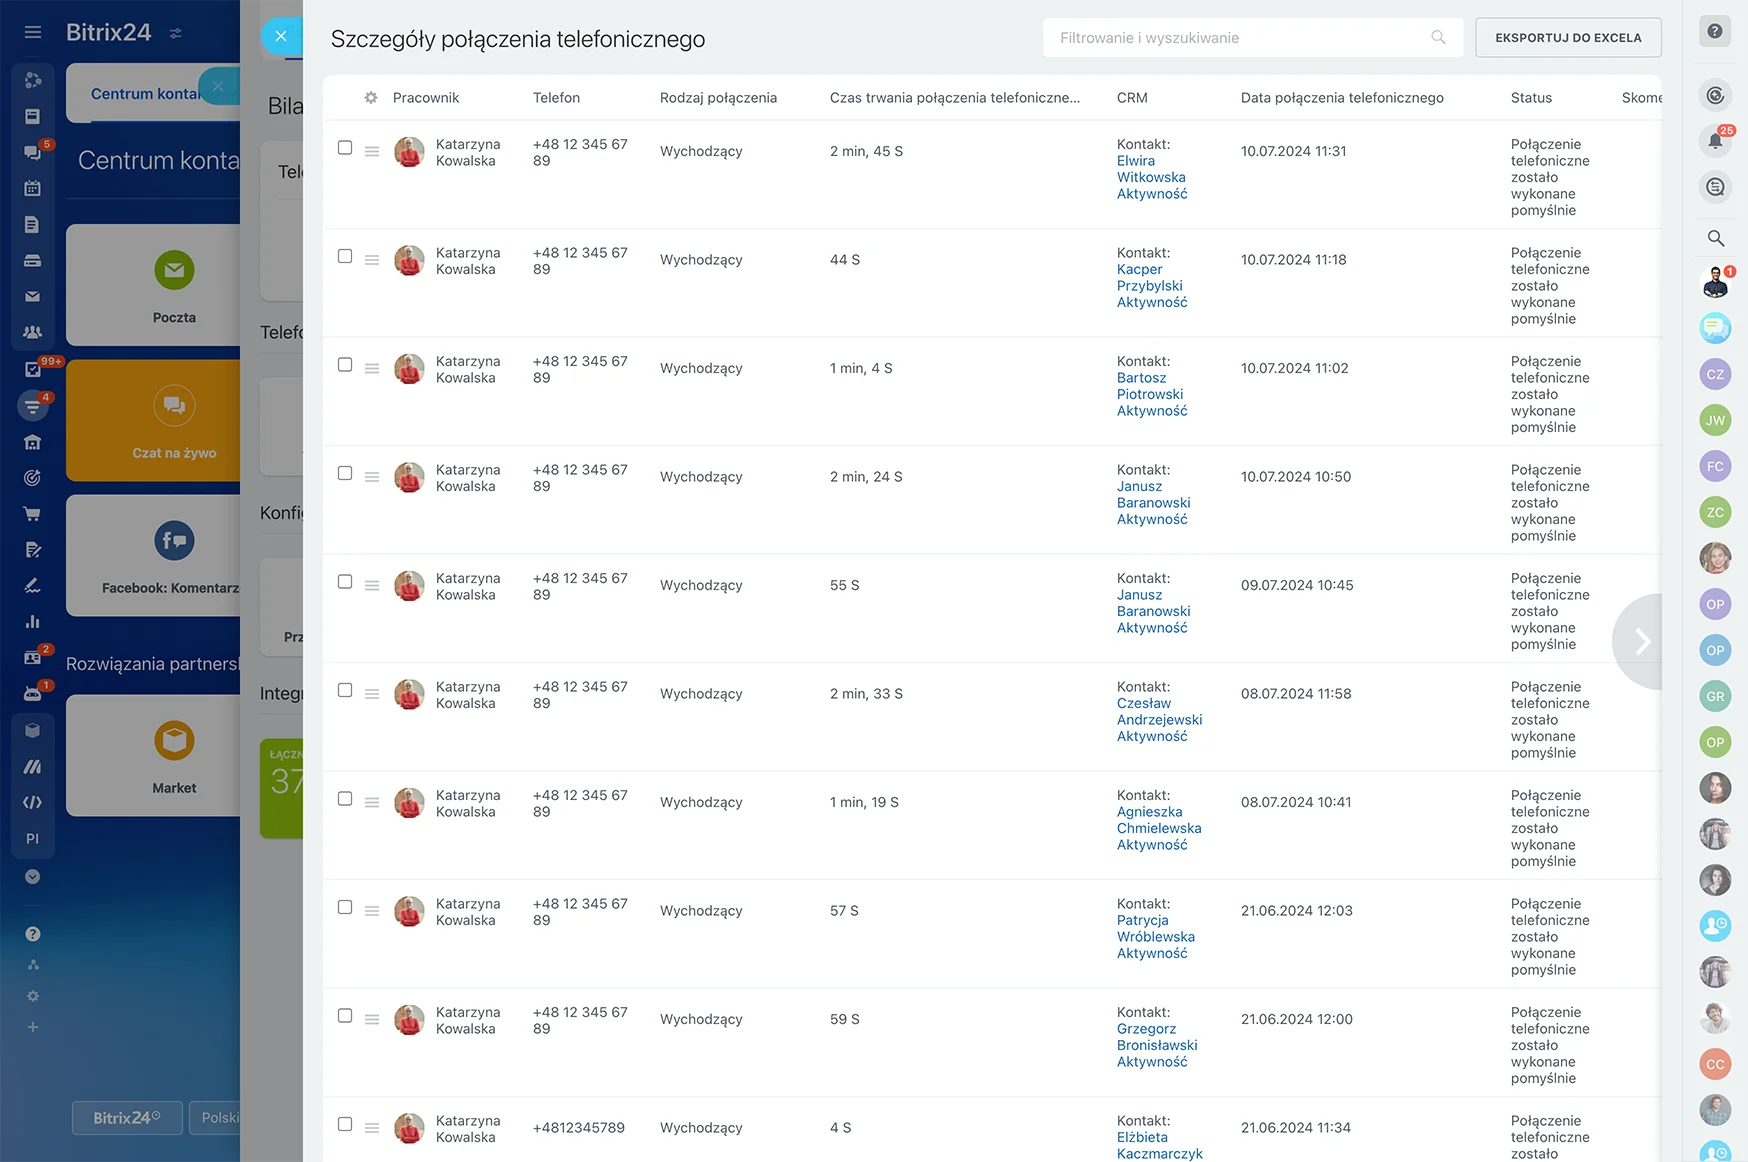Viewport: 1748px width, 1162px height.
Task: Click the grid settings gear icon
Action: point(371,98)
